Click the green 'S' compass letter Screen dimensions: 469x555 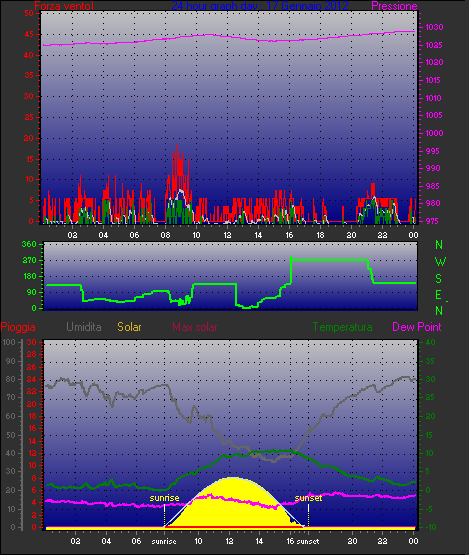pos(439,279)
